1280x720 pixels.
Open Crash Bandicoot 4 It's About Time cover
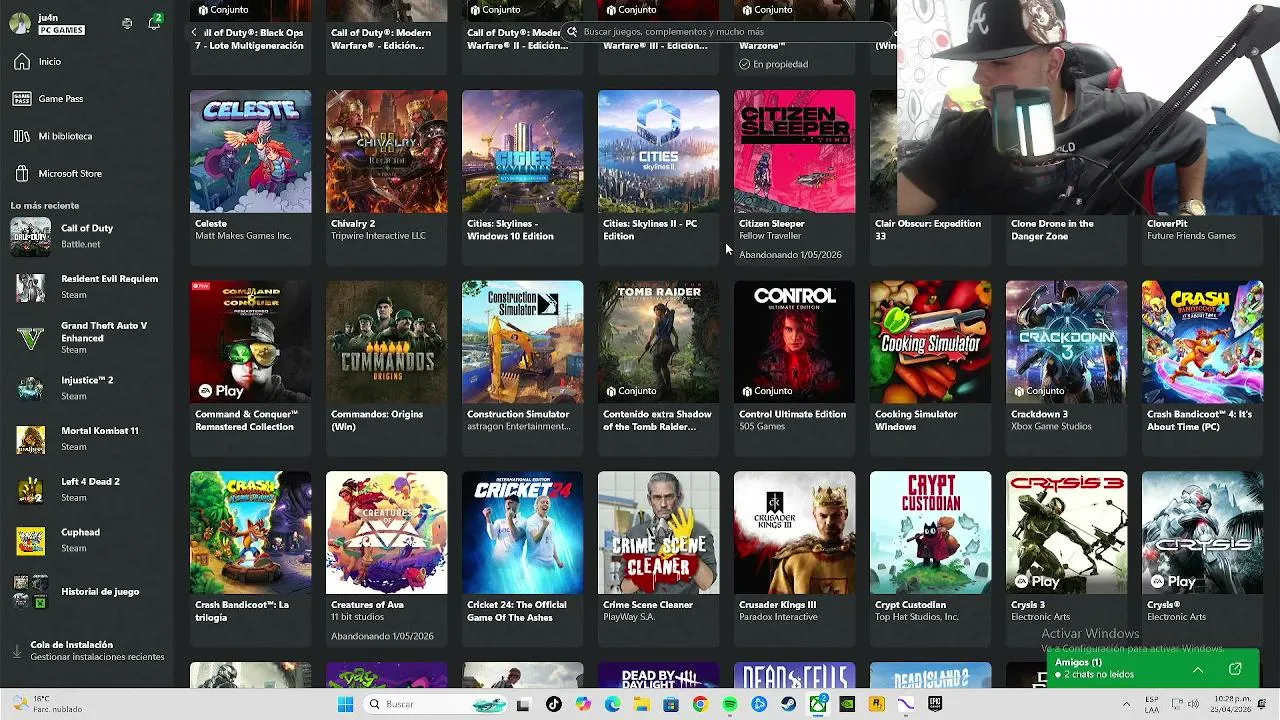coord(1202,342)
